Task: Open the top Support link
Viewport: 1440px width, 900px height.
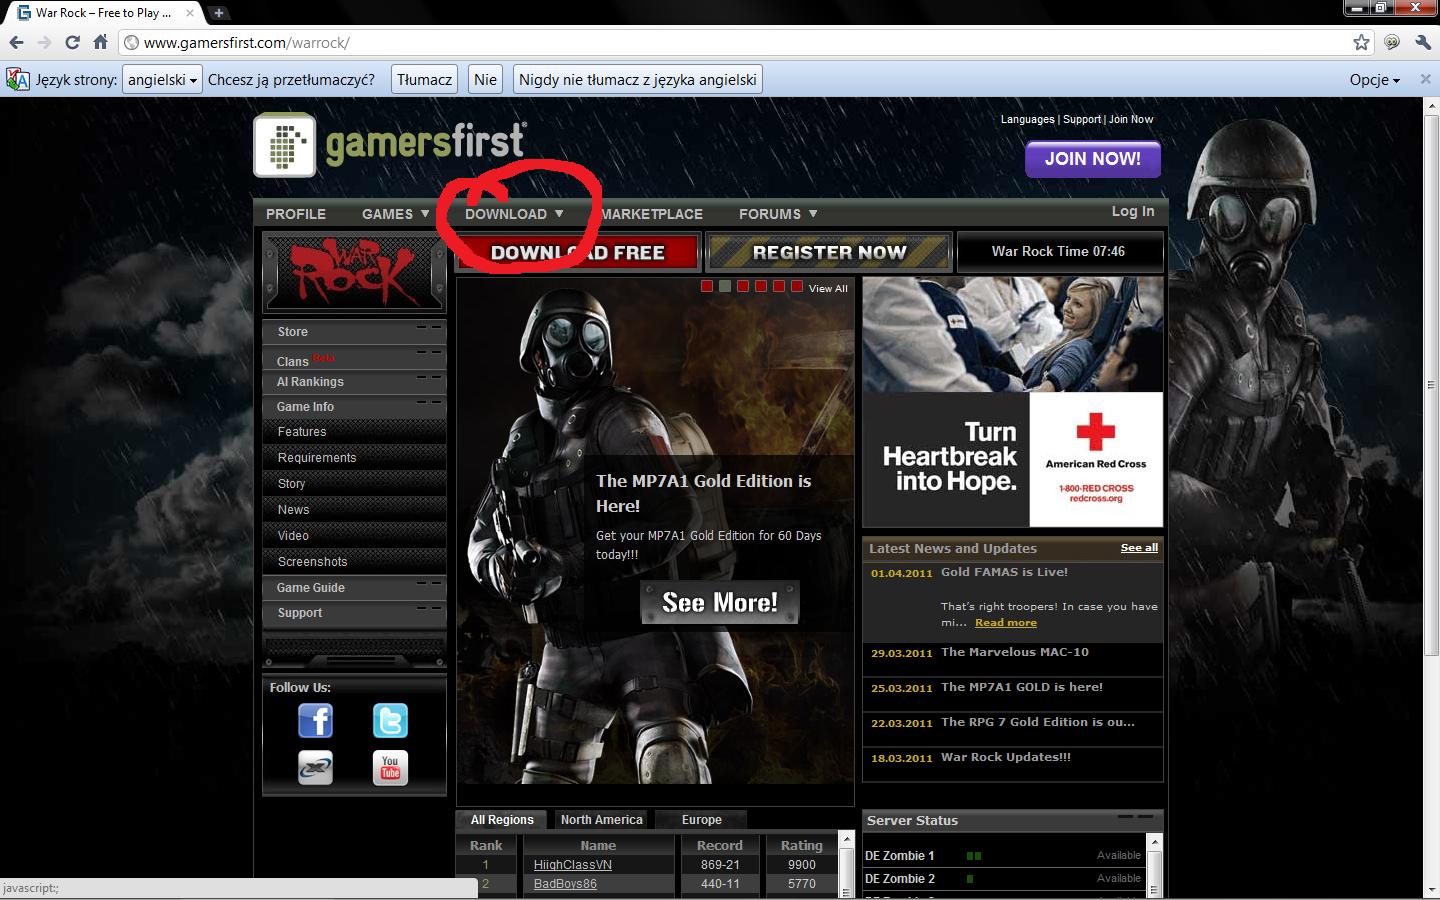Action: pos(1082,119)
